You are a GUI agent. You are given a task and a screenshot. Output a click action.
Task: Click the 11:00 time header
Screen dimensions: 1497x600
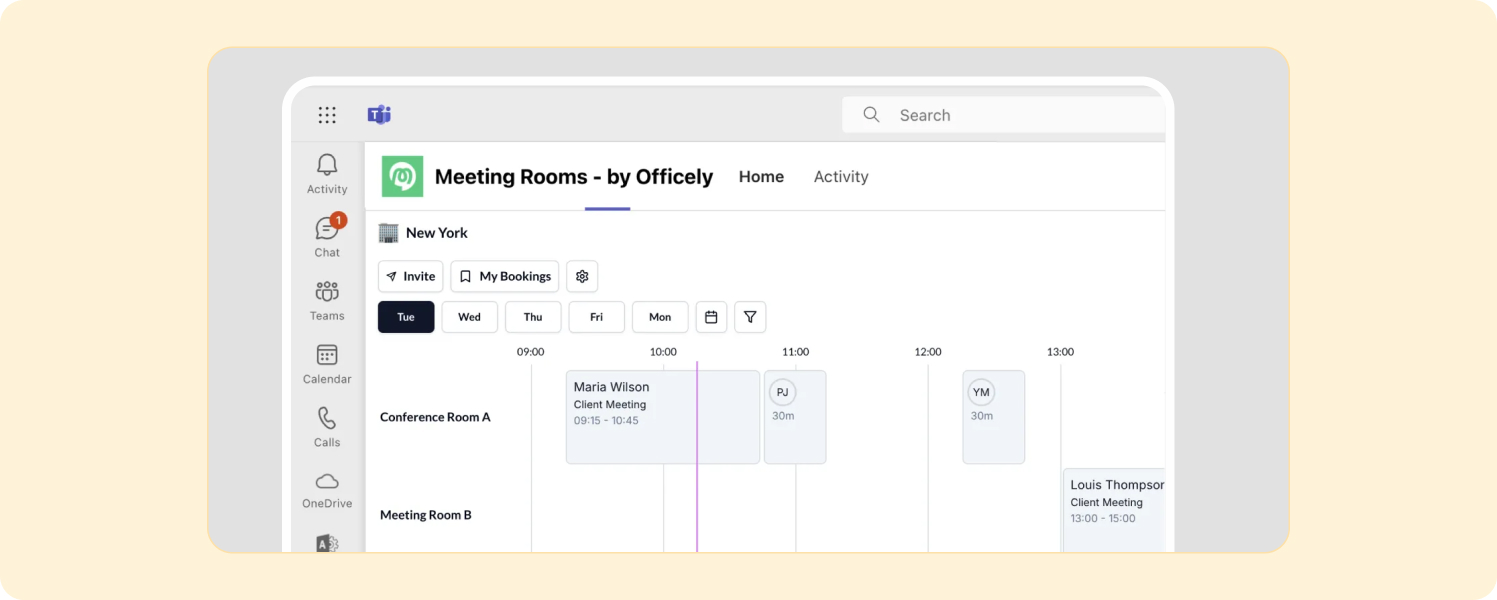coord(796,352)
